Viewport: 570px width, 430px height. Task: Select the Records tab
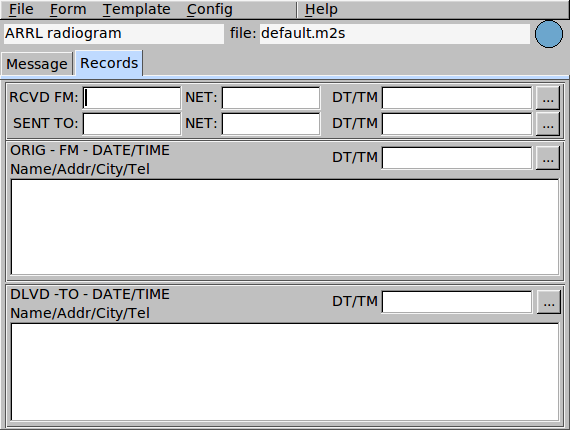click(109, 63)
